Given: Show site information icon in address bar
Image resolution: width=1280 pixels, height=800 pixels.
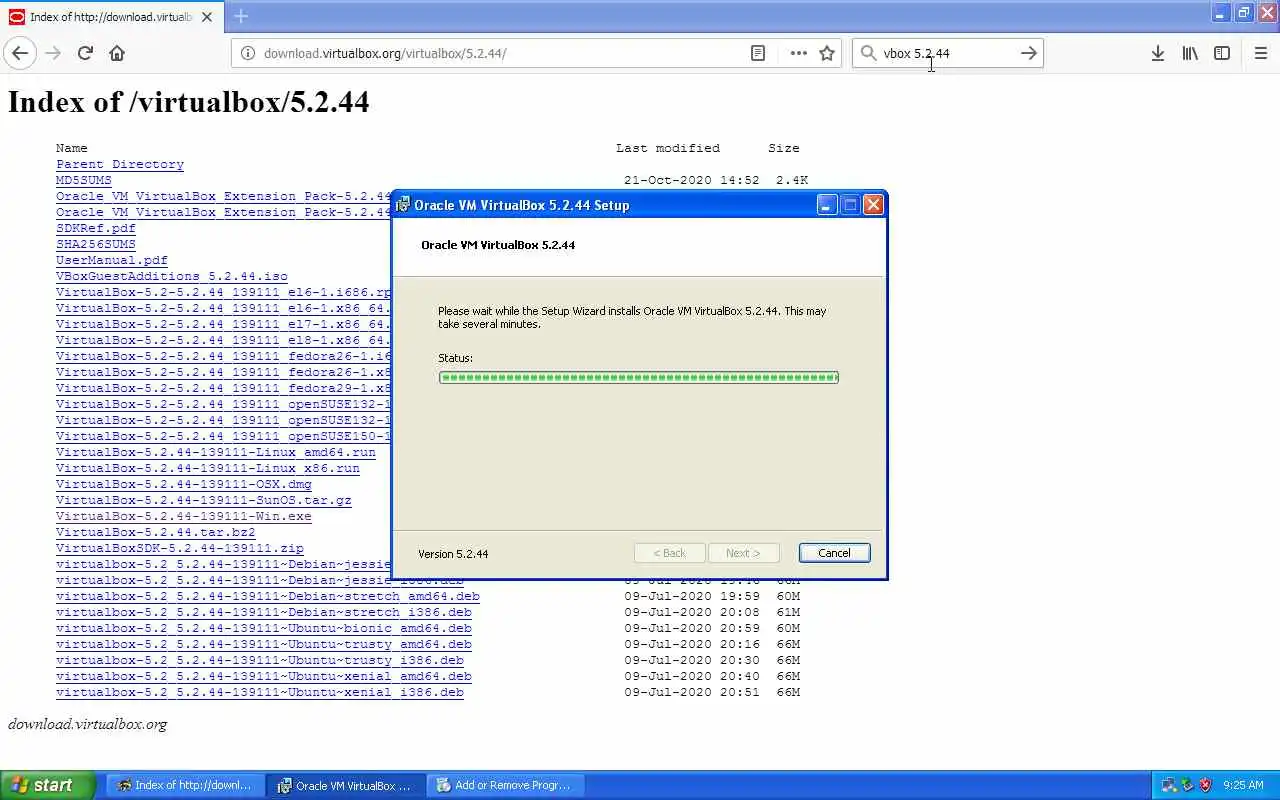Looking at the screenshot, I should click(x=248, y=53).
